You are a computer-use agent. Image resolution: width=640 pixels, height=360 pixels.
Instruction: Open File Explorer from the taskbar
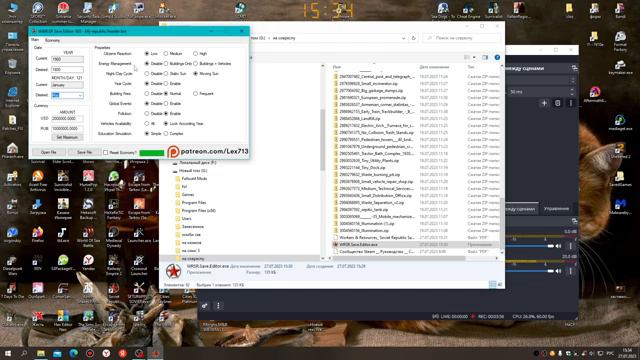coord(40,353)
